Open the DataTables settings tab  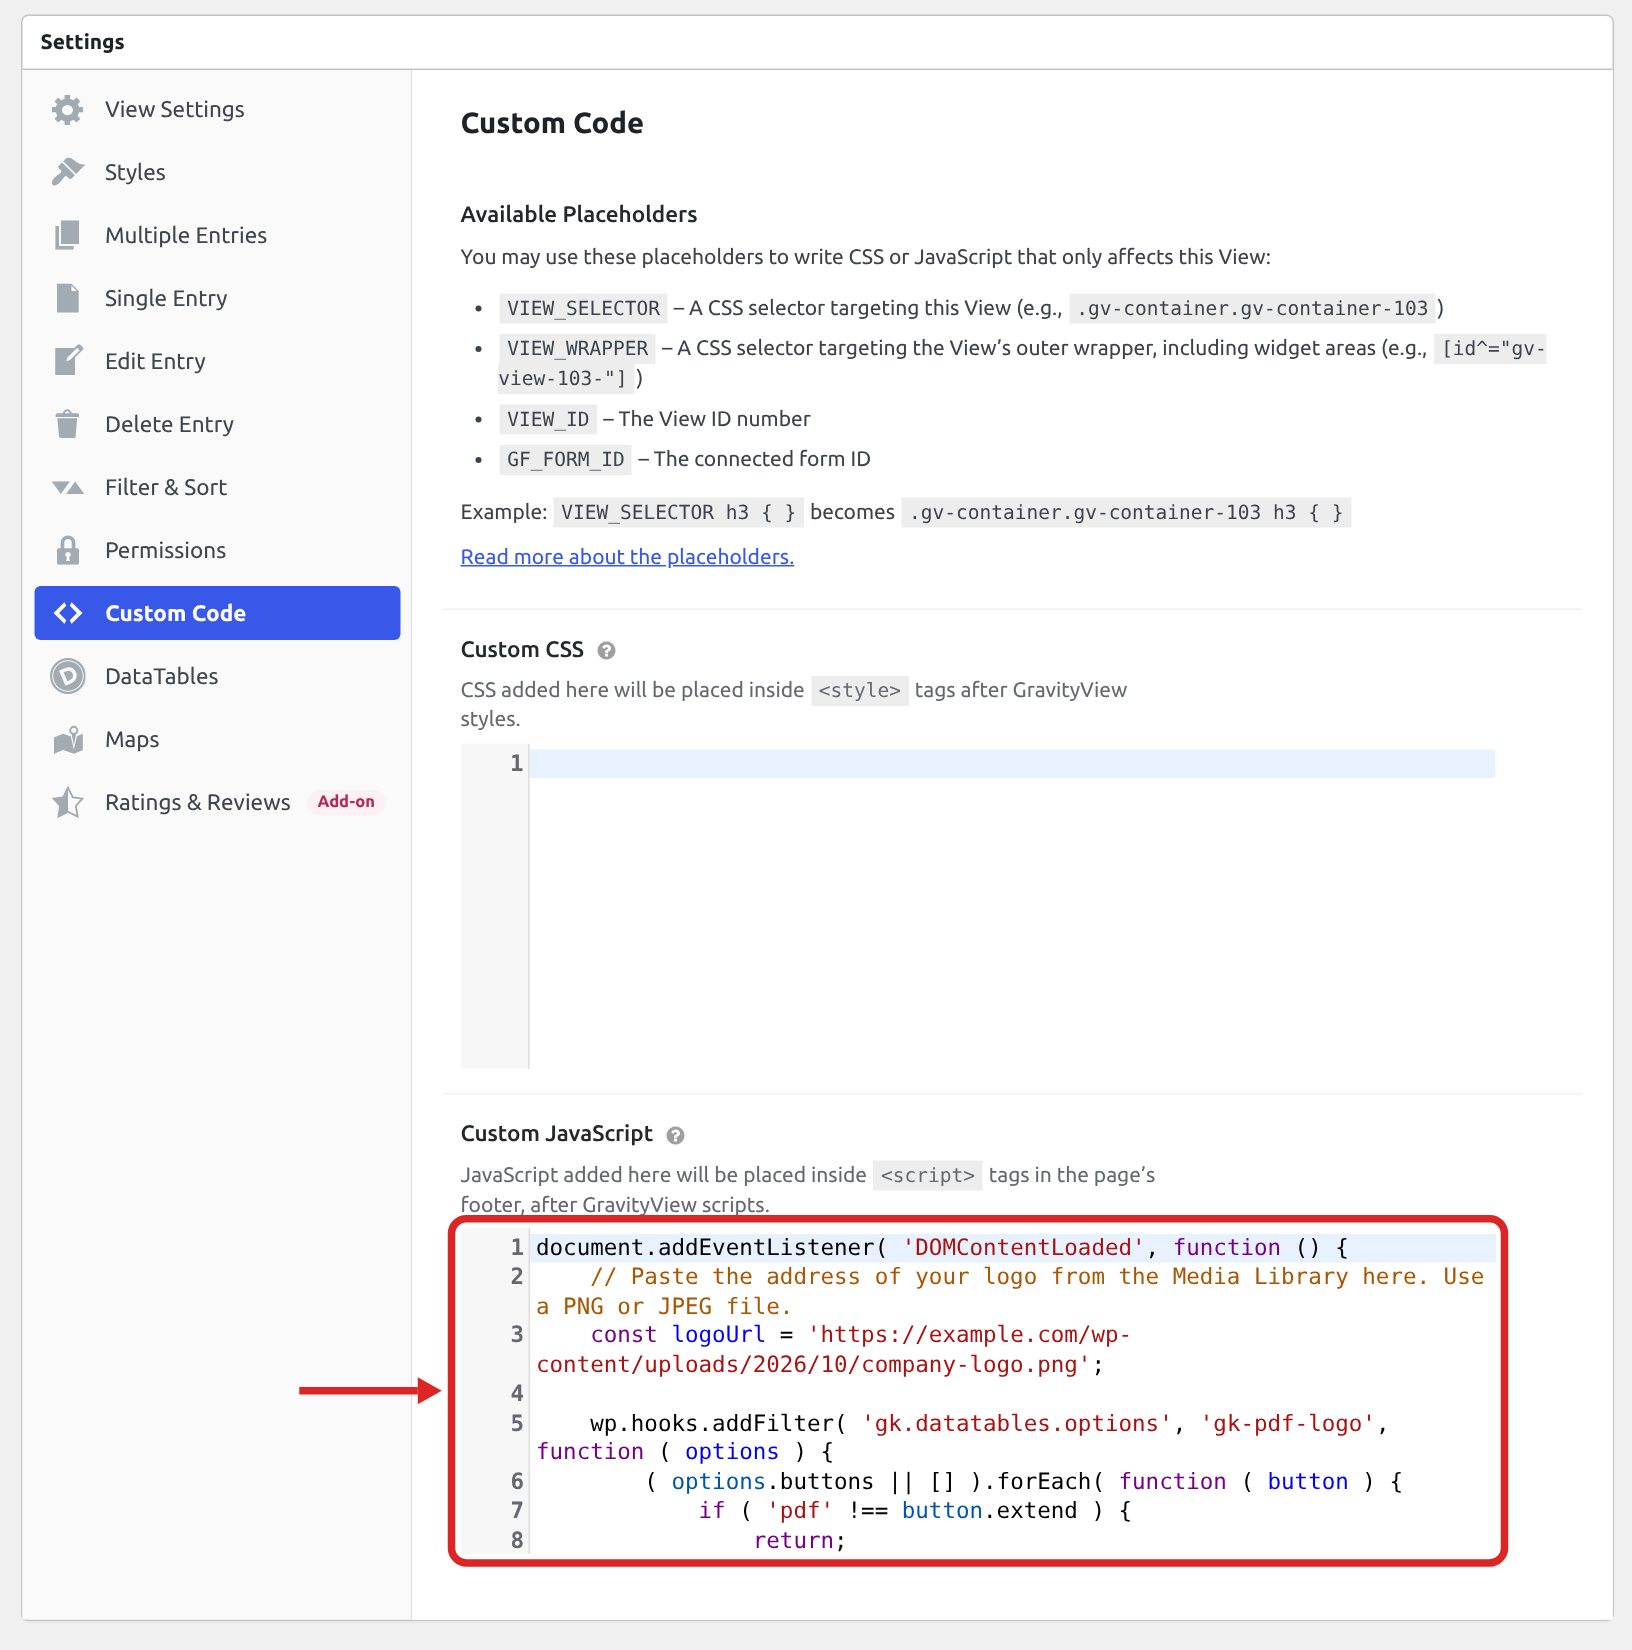click(x=217, y=676)
